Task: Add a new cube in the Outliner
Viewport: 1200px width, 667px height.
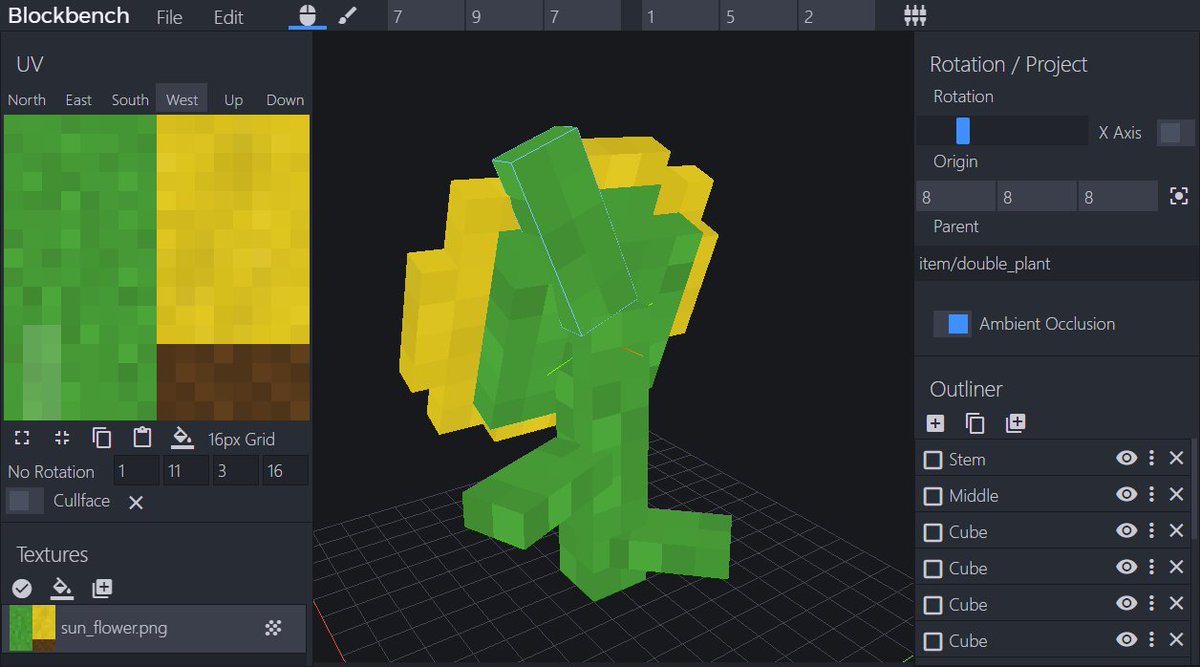Action: pos(935,423)
